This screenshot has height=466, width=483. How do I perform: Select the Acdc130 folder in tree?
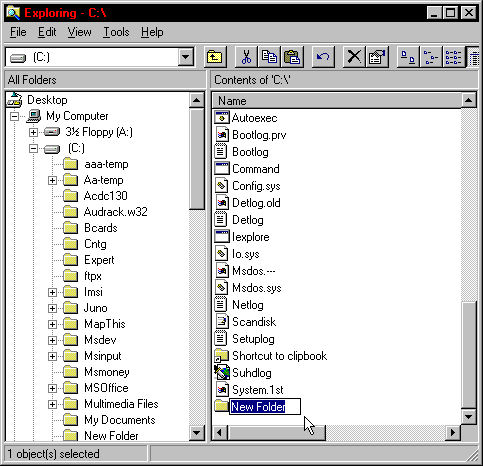pyautogui.click(x=106, y=196)
